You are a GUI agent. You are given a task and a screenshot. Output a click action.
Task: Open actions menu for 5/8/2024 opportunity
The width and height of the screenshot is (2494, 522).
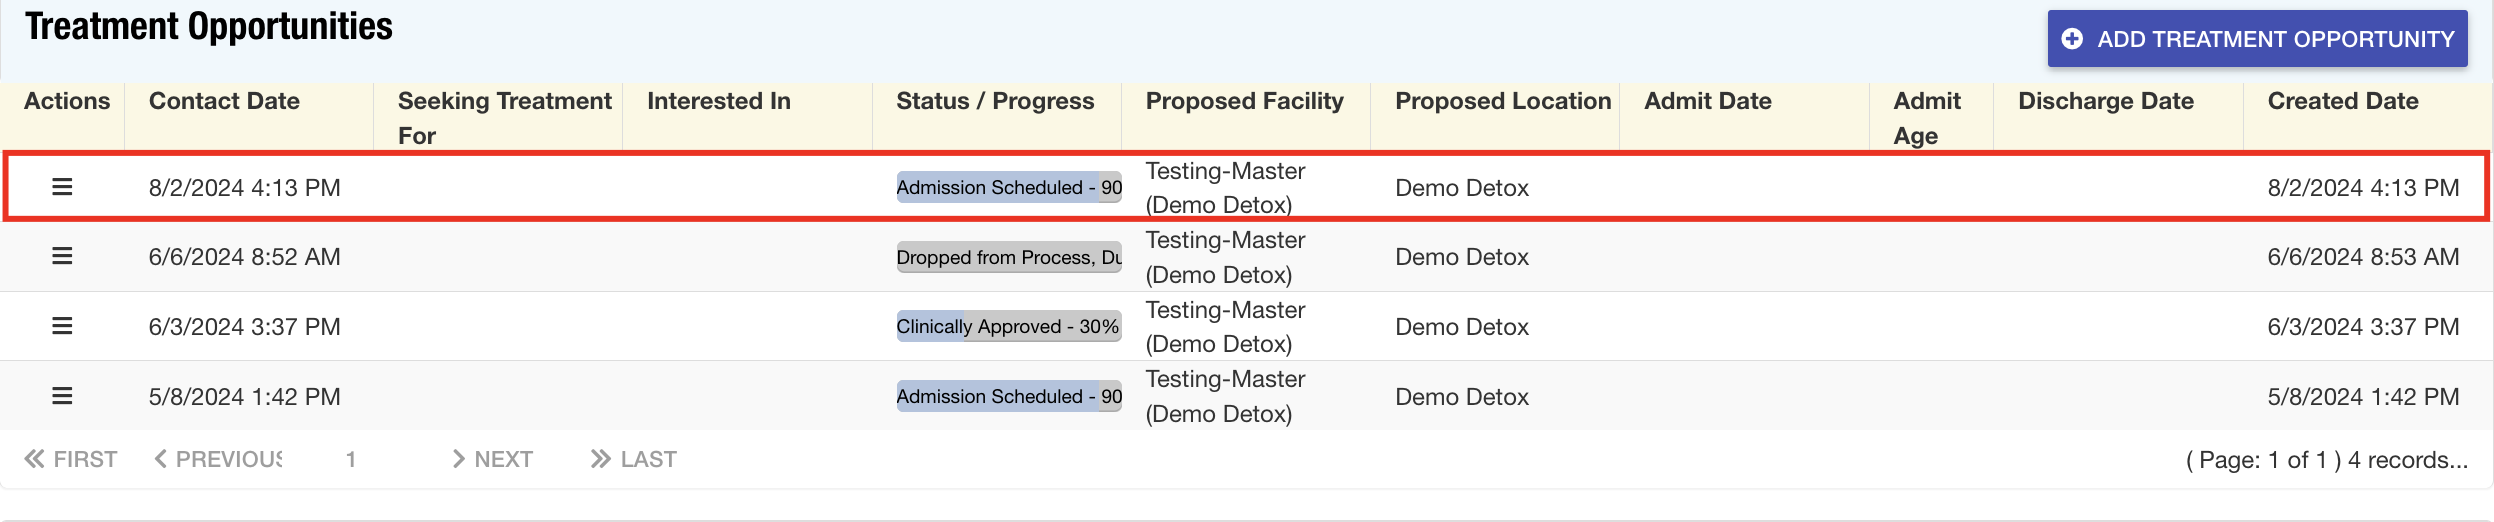[62, 396]
